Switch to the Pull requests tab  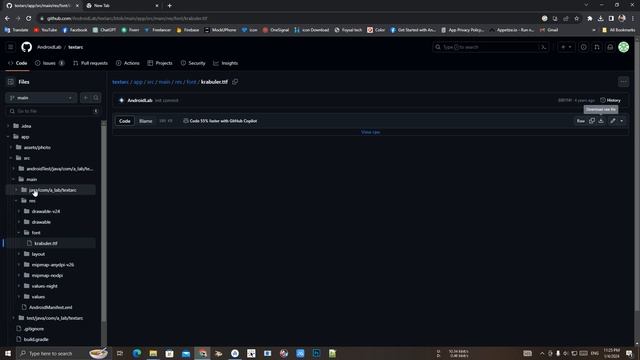pos(90,63)
